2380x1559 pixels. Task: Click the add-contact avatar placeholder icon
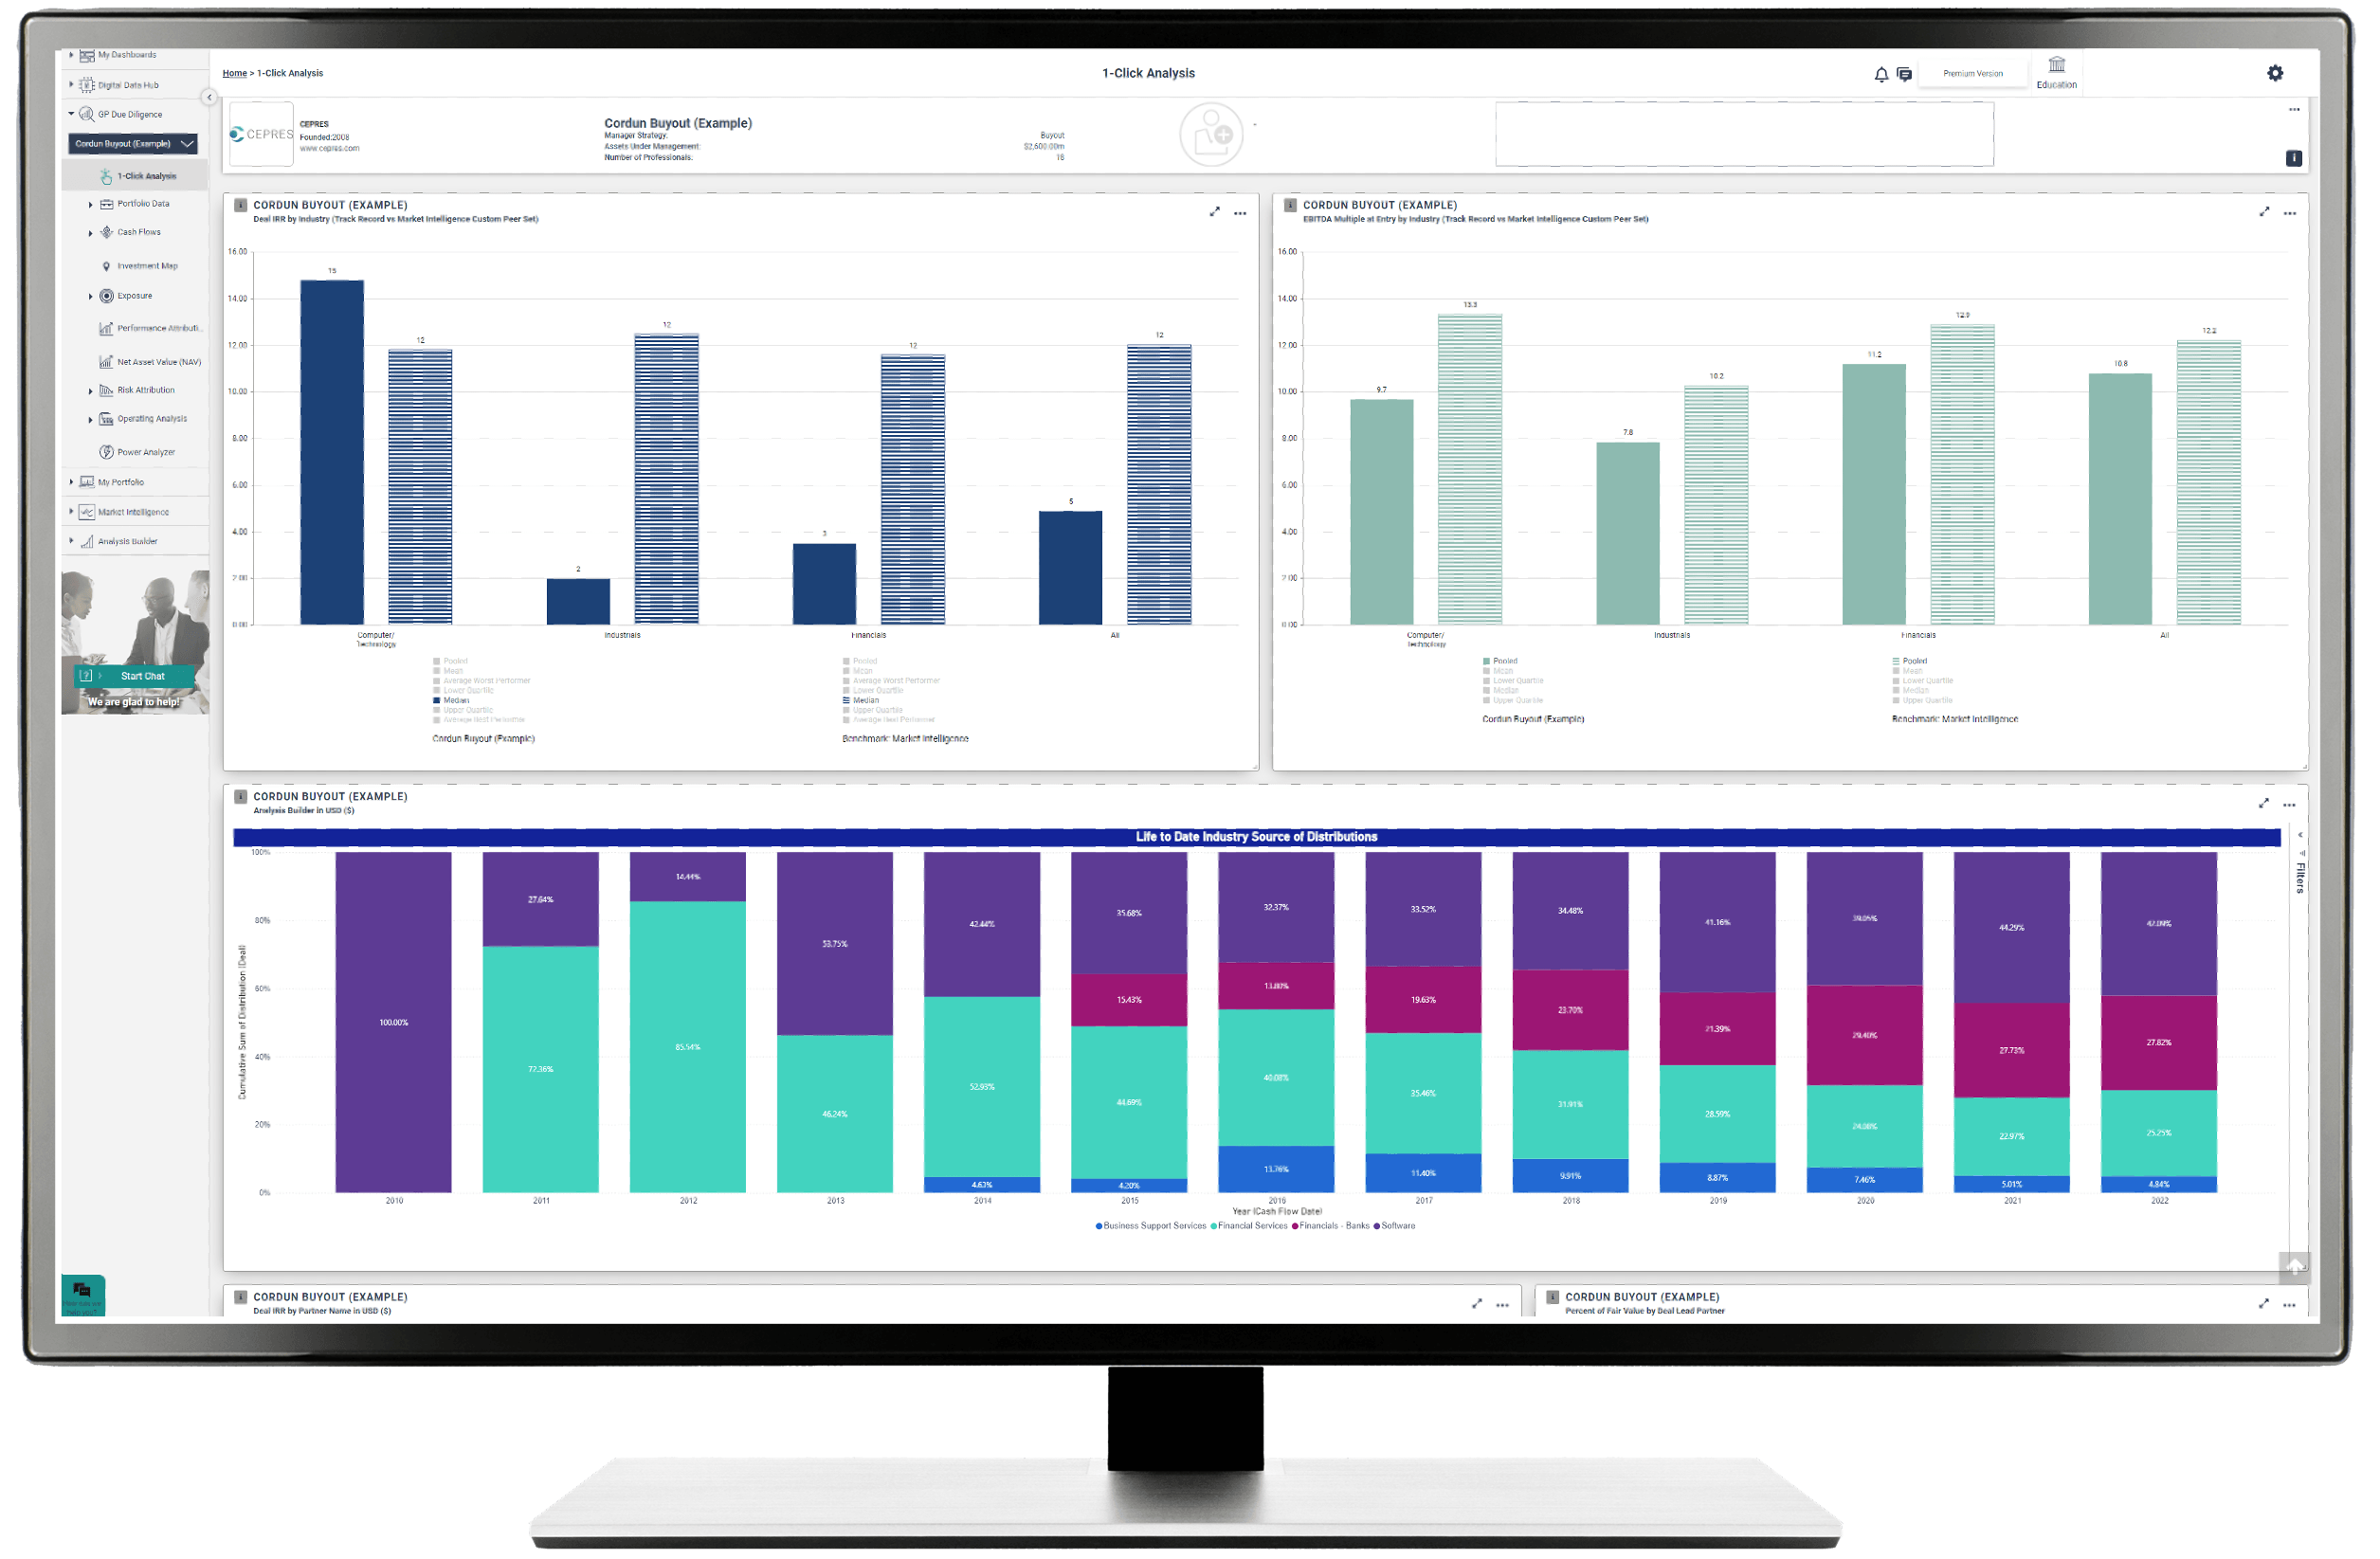point(1211,135)
